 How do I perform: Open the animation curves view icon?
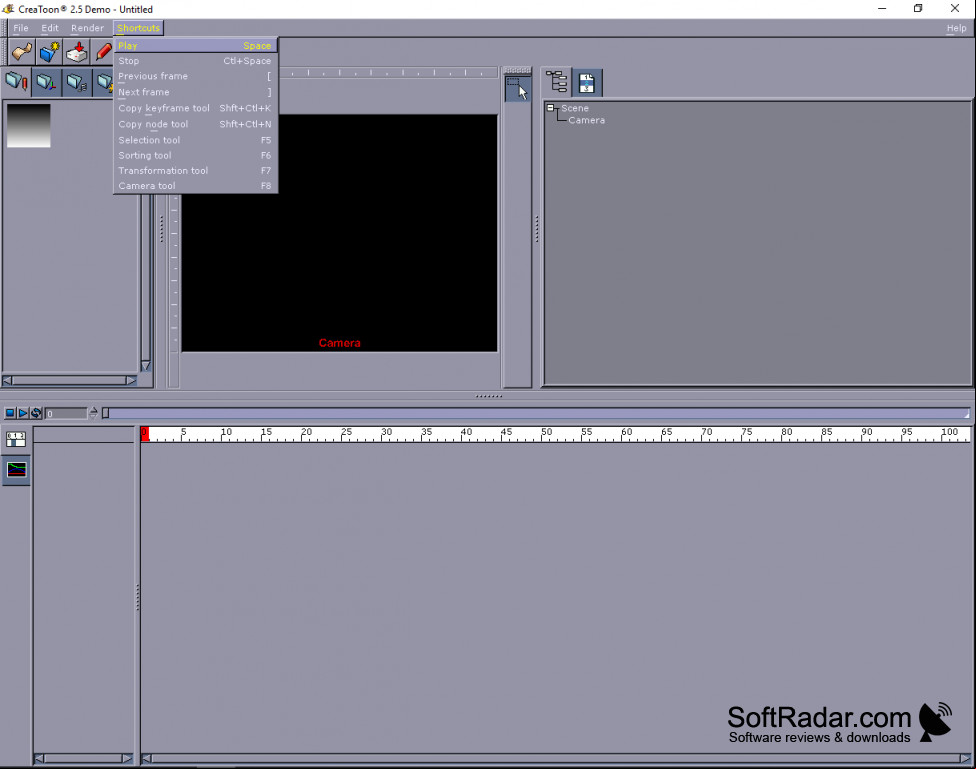(16, 469)
